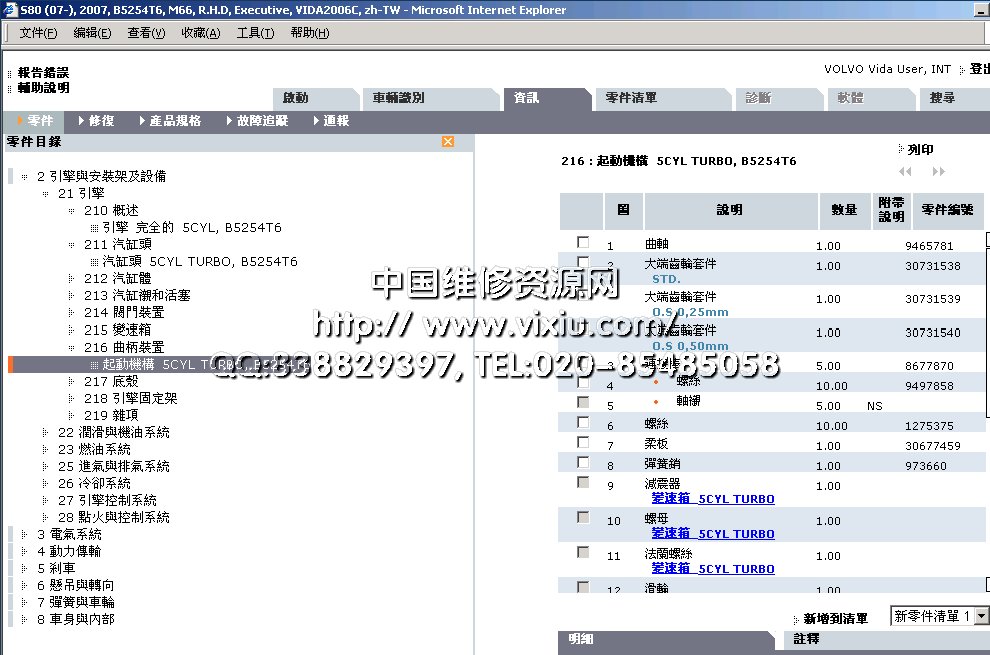Click the Internet Explorer icon in title bar

[9, 10]
